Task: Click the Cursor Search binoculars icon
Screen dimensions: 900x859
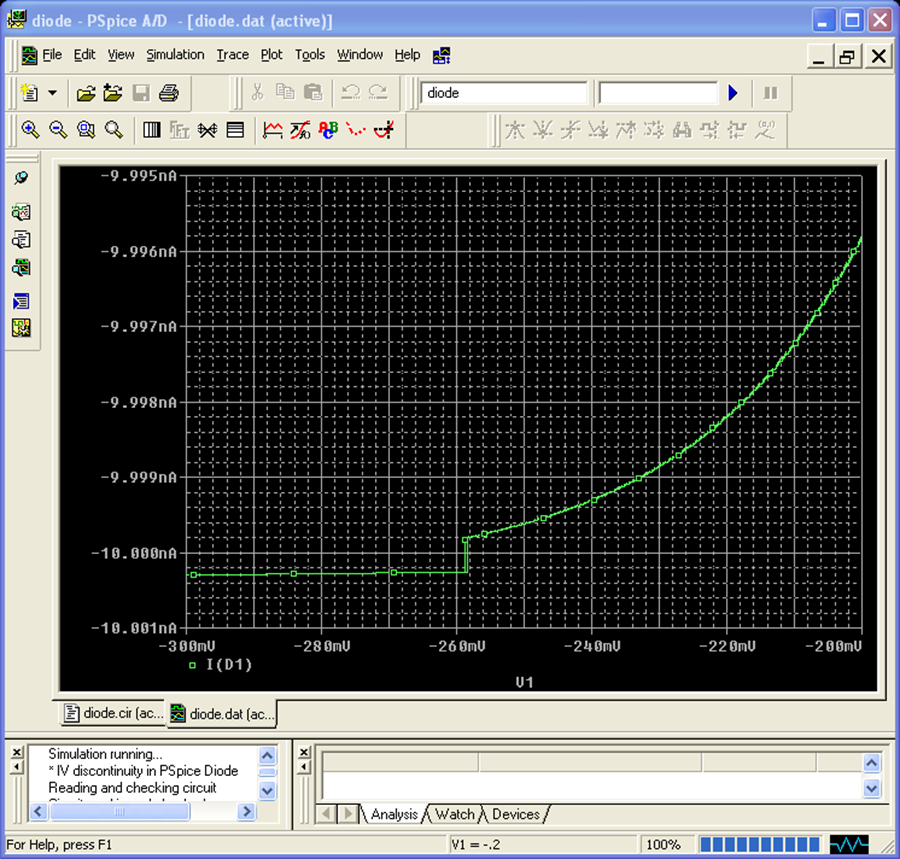Action: [x=681, y=130]
